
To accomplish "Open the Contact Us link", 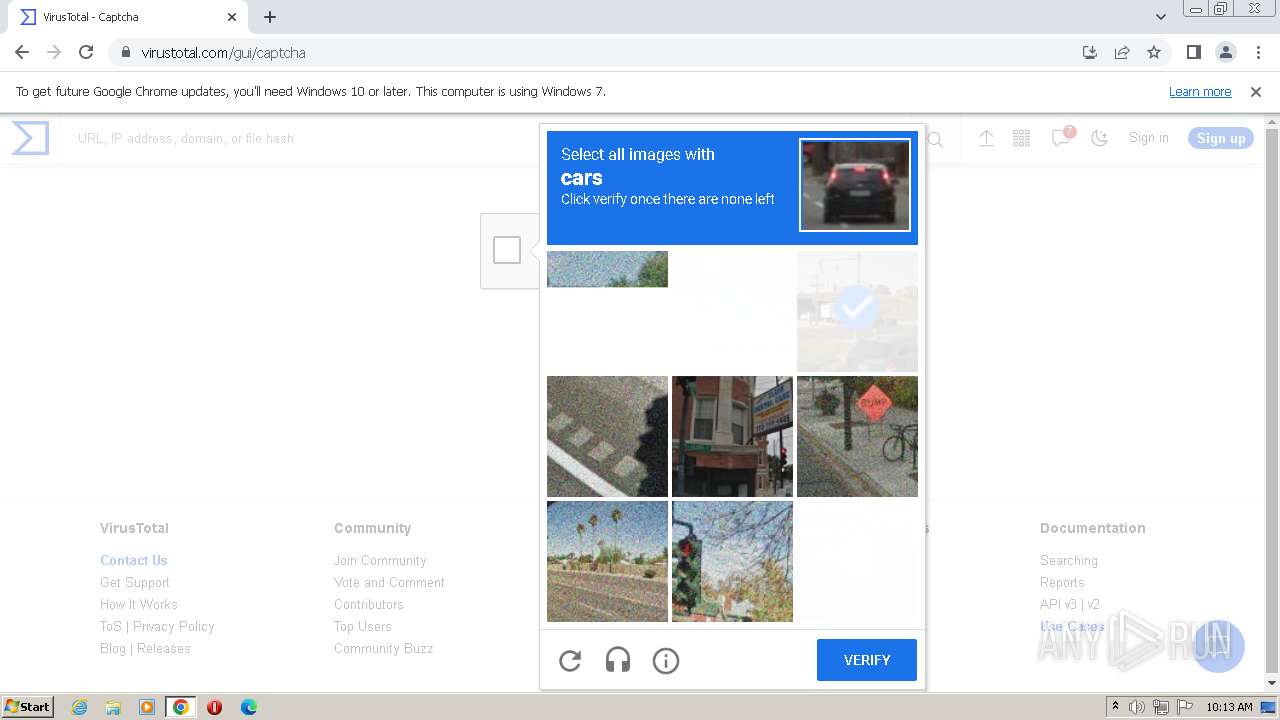I will pyautogui.click(x=134, y=560).
